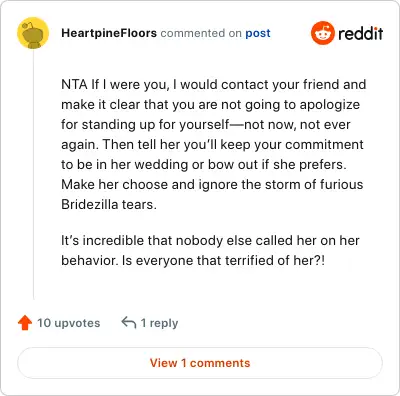400x396 pixels.
Task: Click the "View 1 comments" button
Action: [x=200, y=363]
